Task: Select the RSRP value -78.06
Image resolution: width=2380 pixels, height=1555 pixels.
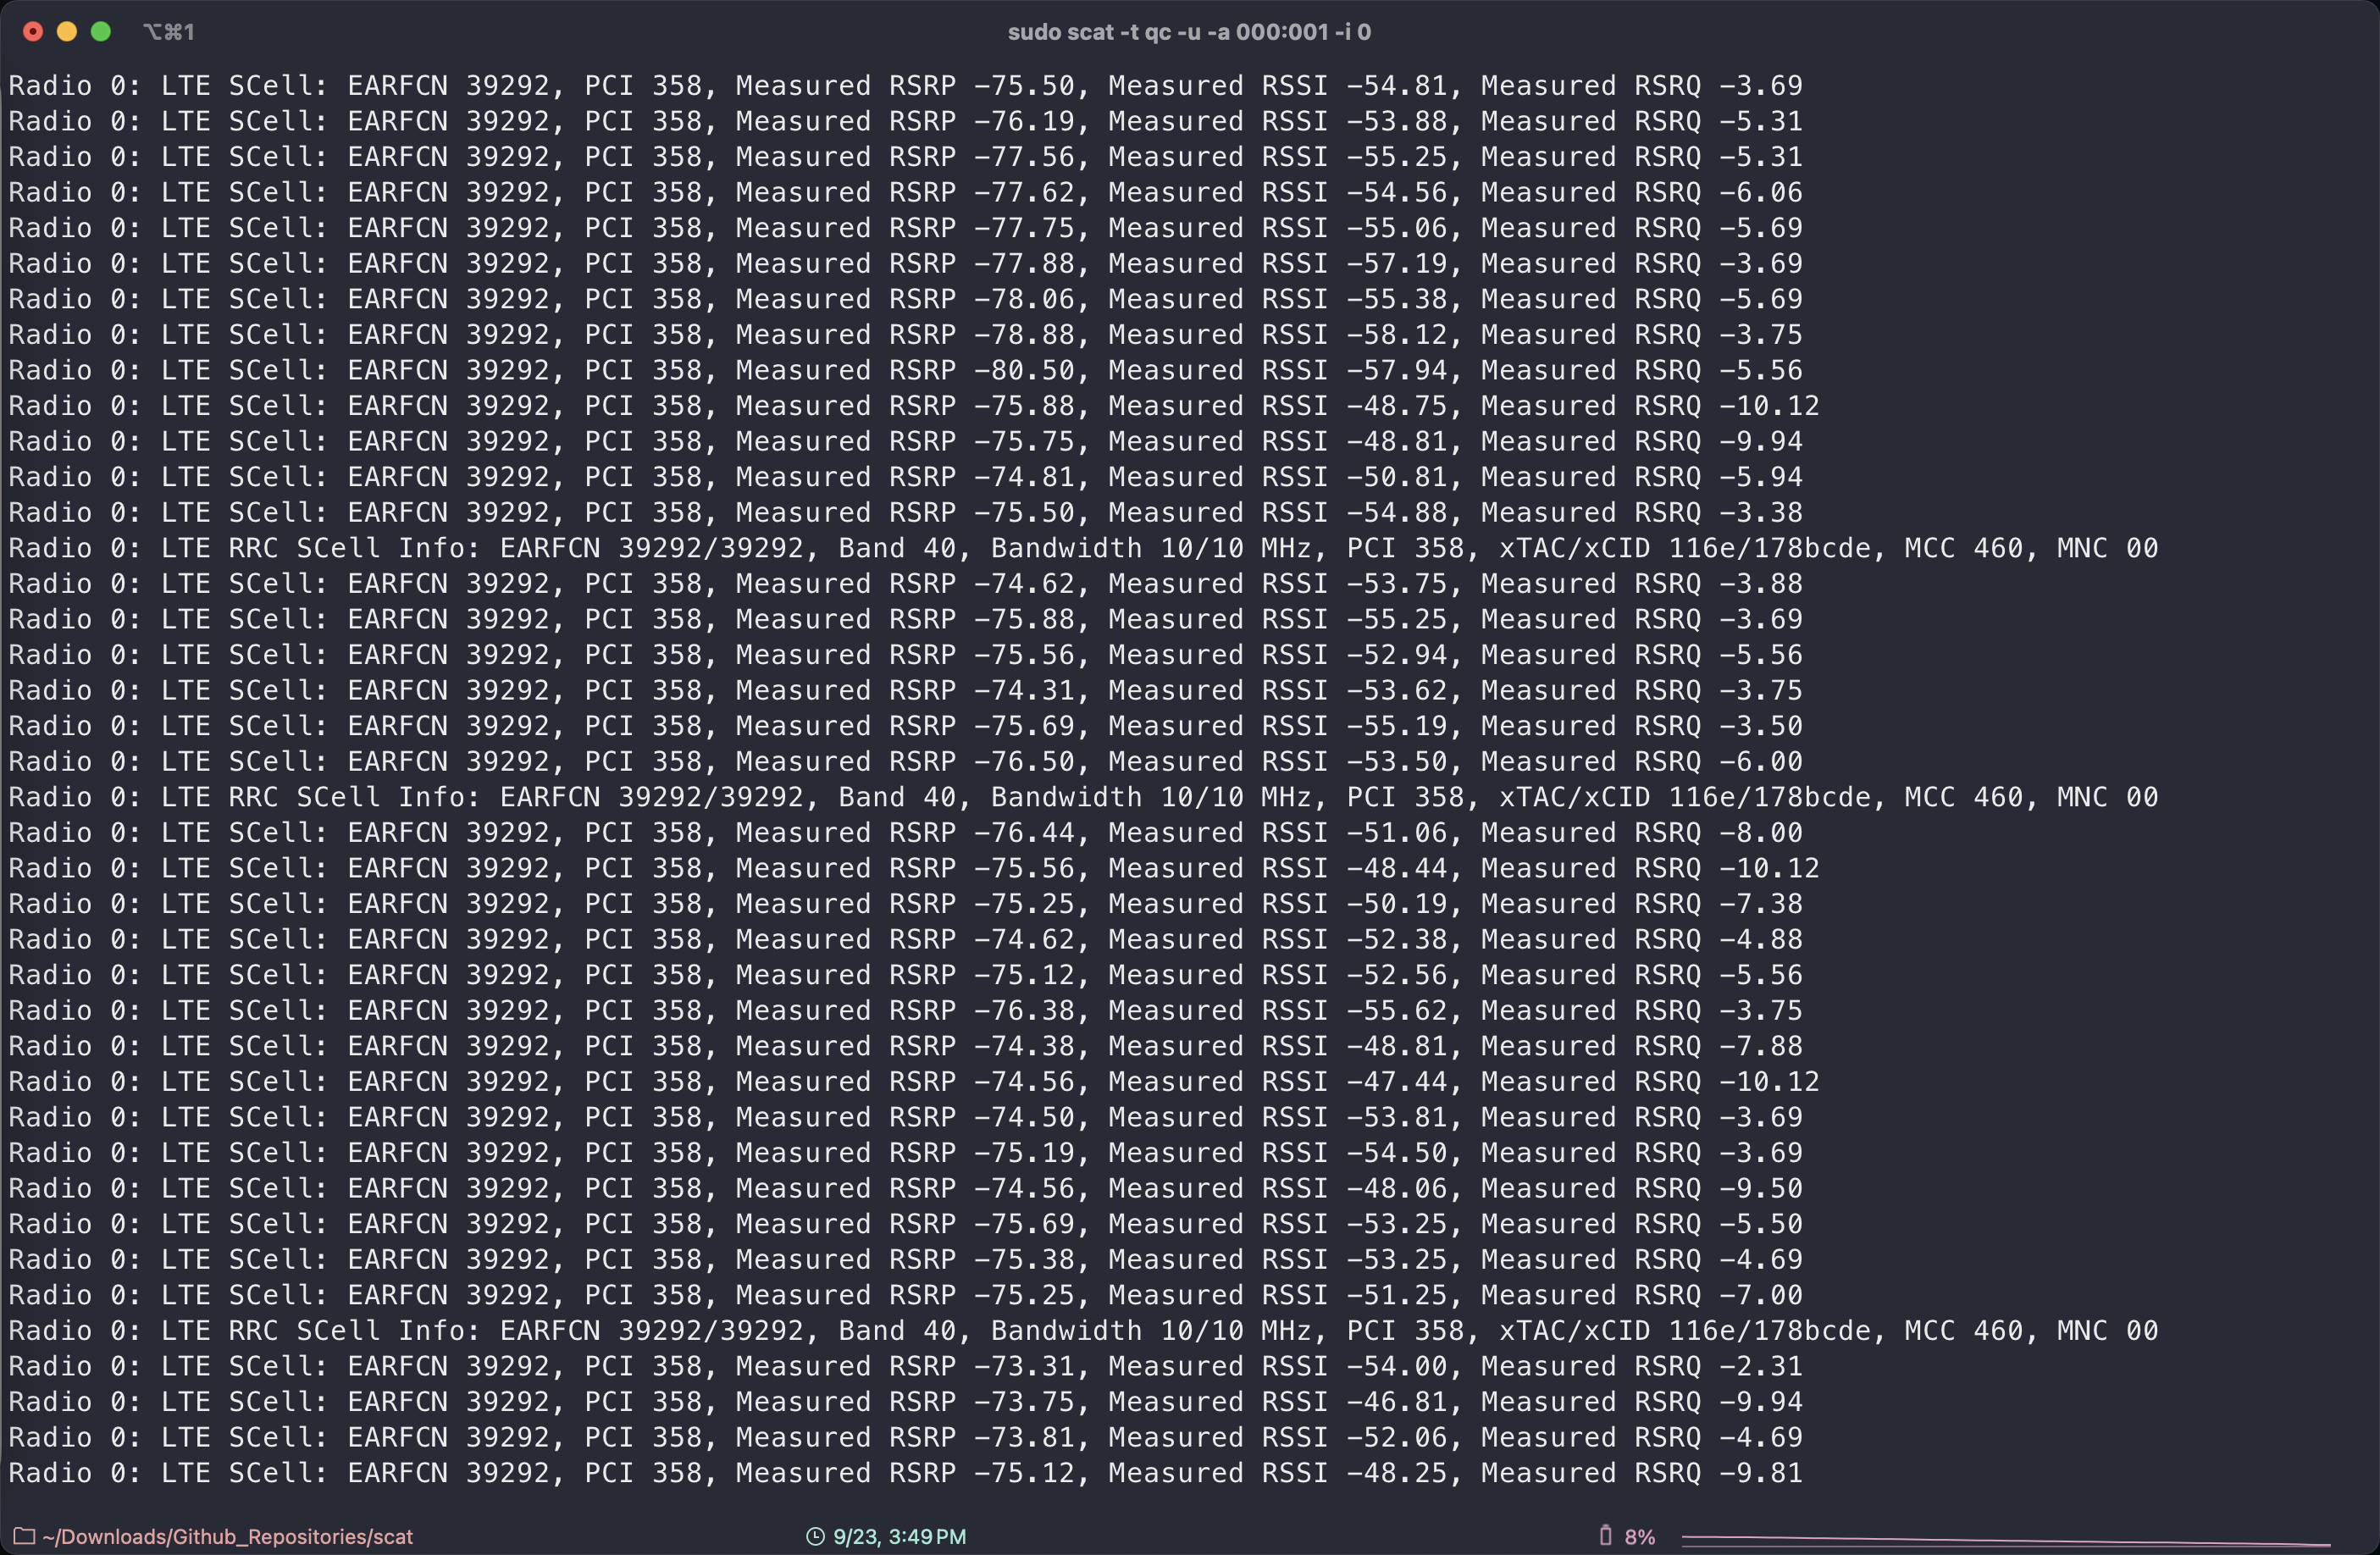Action: tap(1024, 299)
